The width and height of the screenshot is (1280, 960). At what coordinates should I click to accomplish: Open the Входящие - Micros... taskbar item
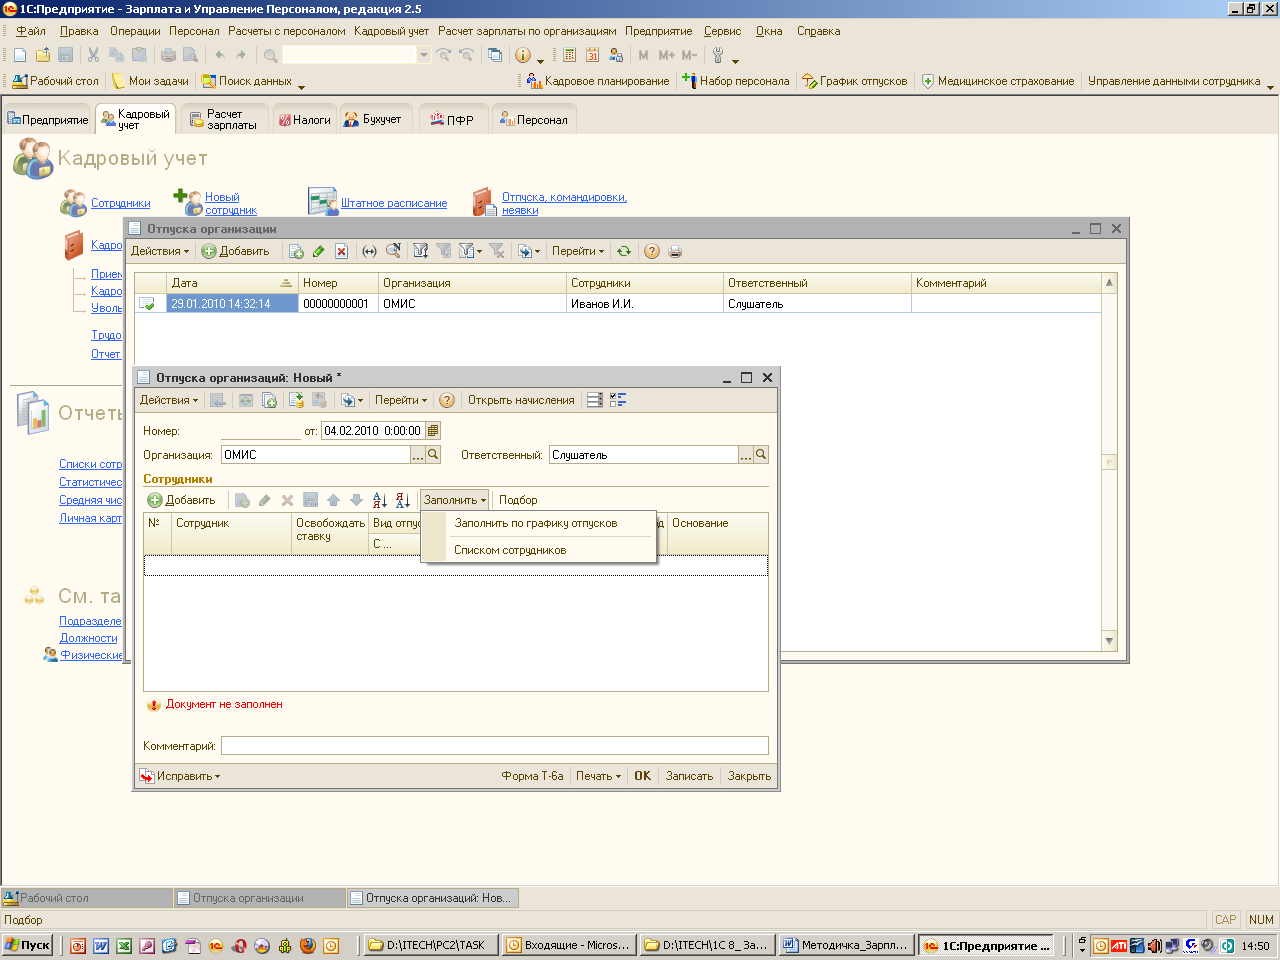[568, 945]
